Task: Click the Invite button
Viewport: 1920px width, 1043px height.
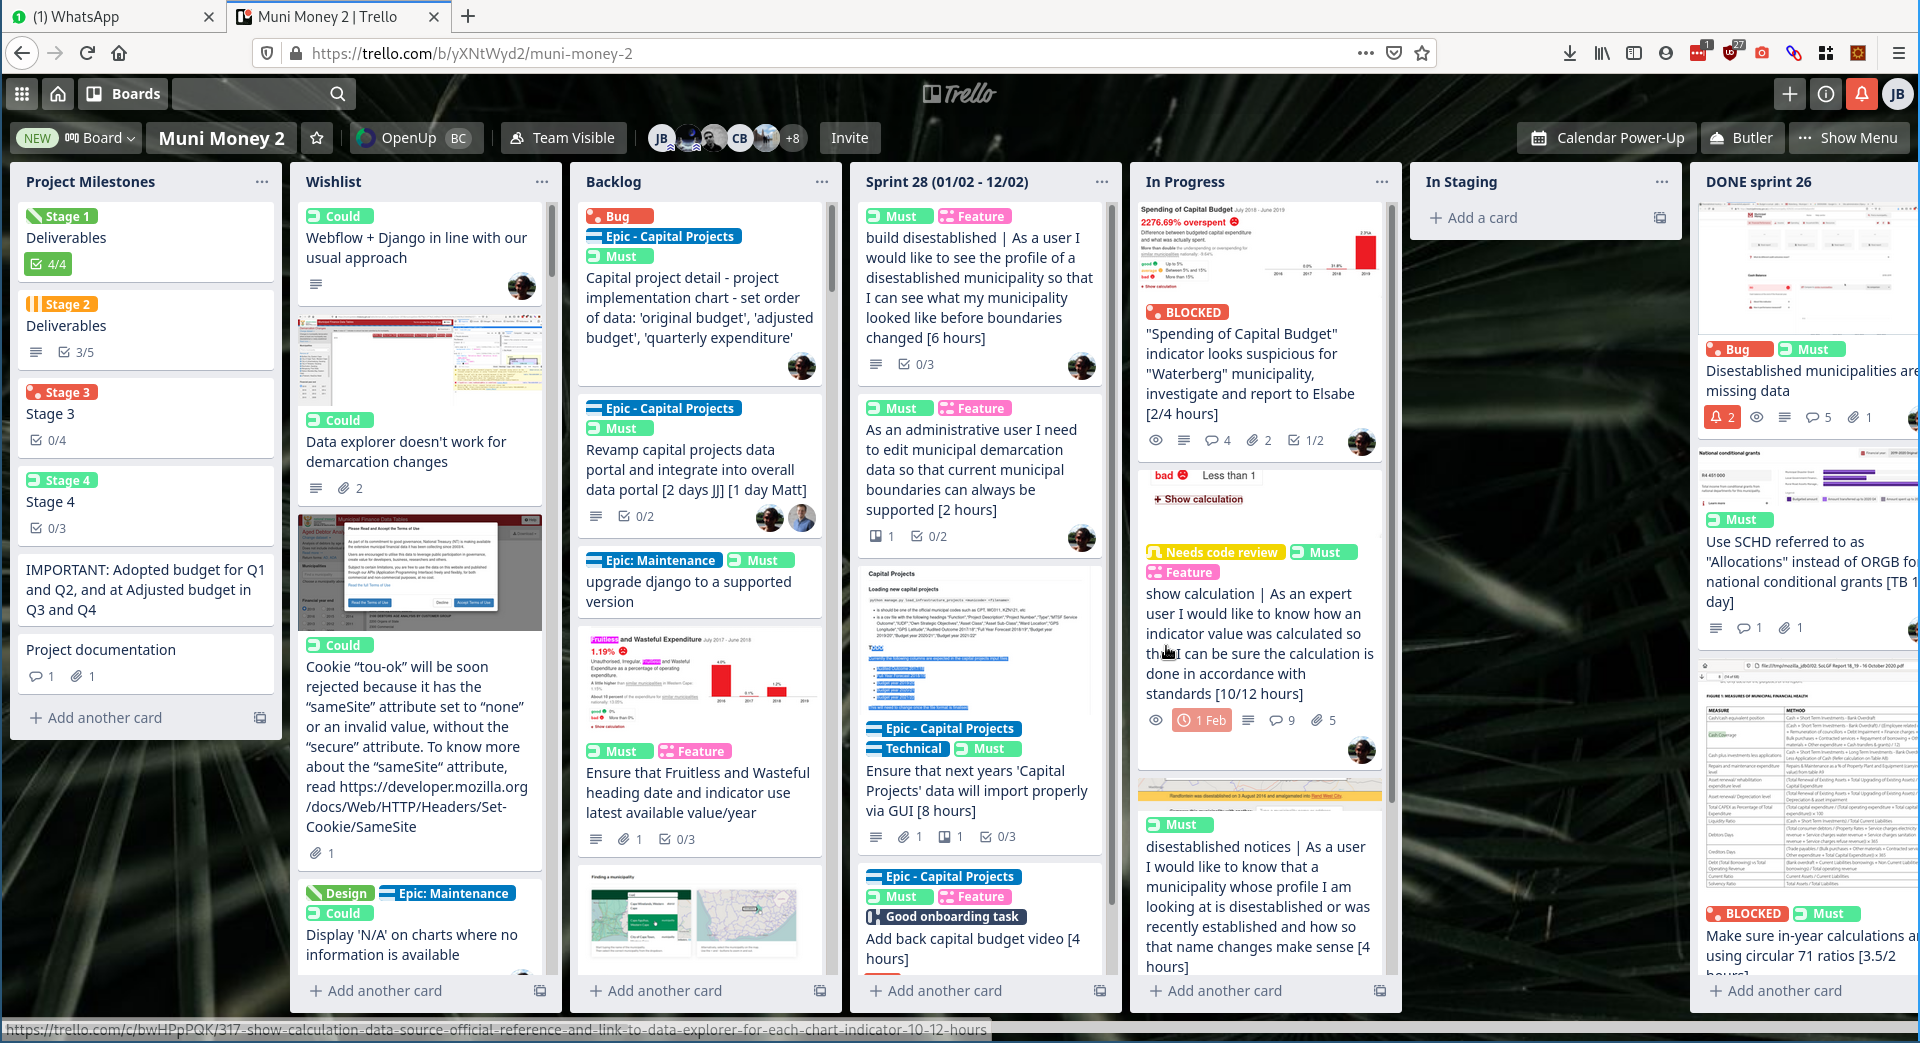Action: 850,138
